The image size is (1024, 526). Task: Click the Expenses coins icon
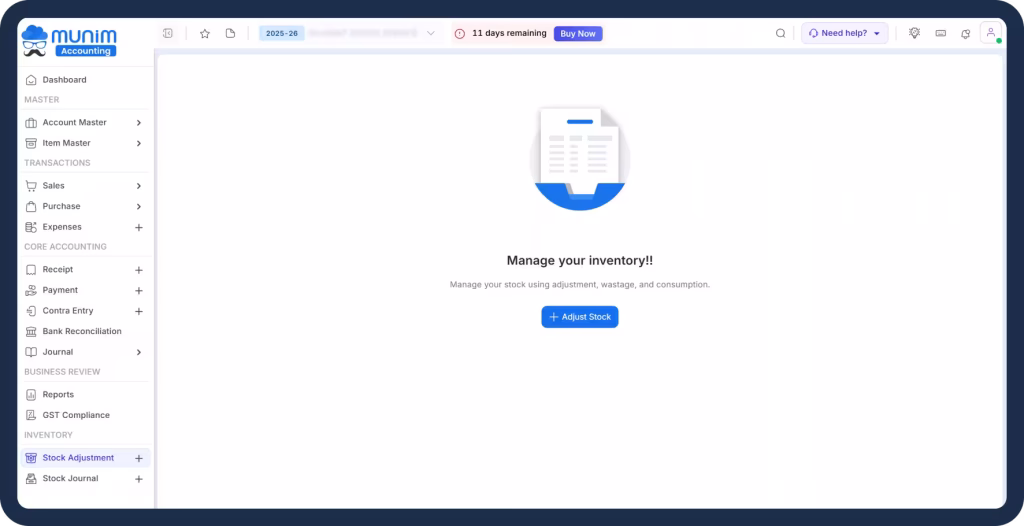[x=31, y=227]
